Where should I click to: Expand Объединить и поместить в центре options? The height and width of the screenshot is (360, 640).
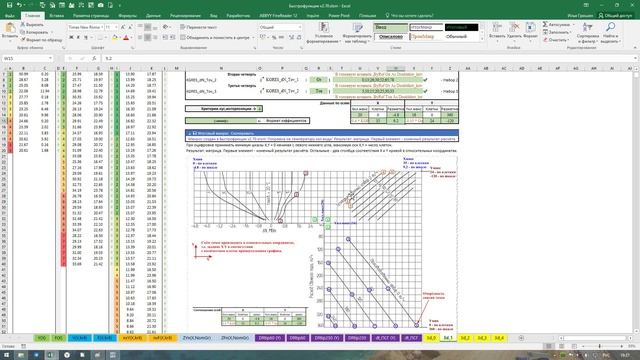[x=253, y=38]
